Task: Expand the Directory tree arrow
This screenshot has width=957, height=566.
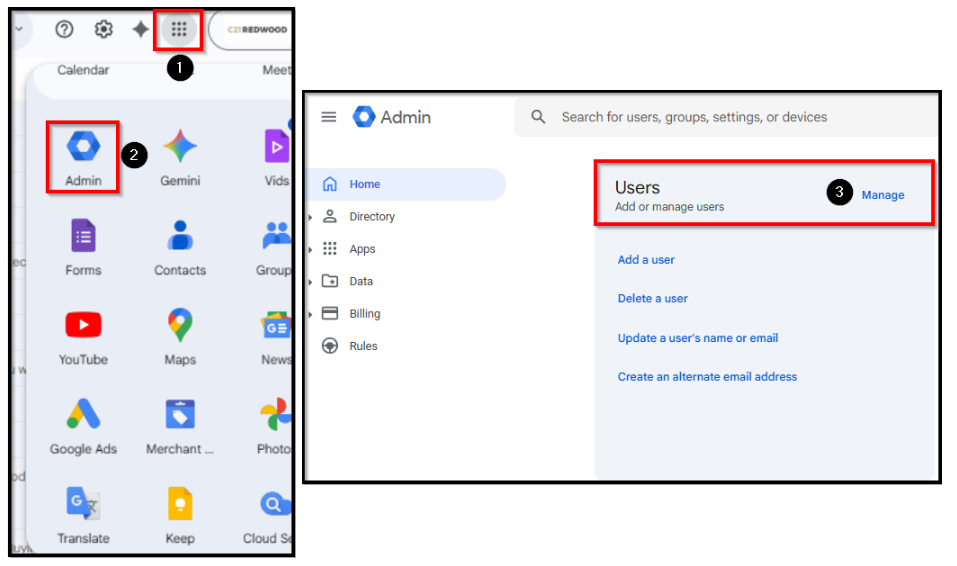Action: pyautogui.click(x=311, y=217)
